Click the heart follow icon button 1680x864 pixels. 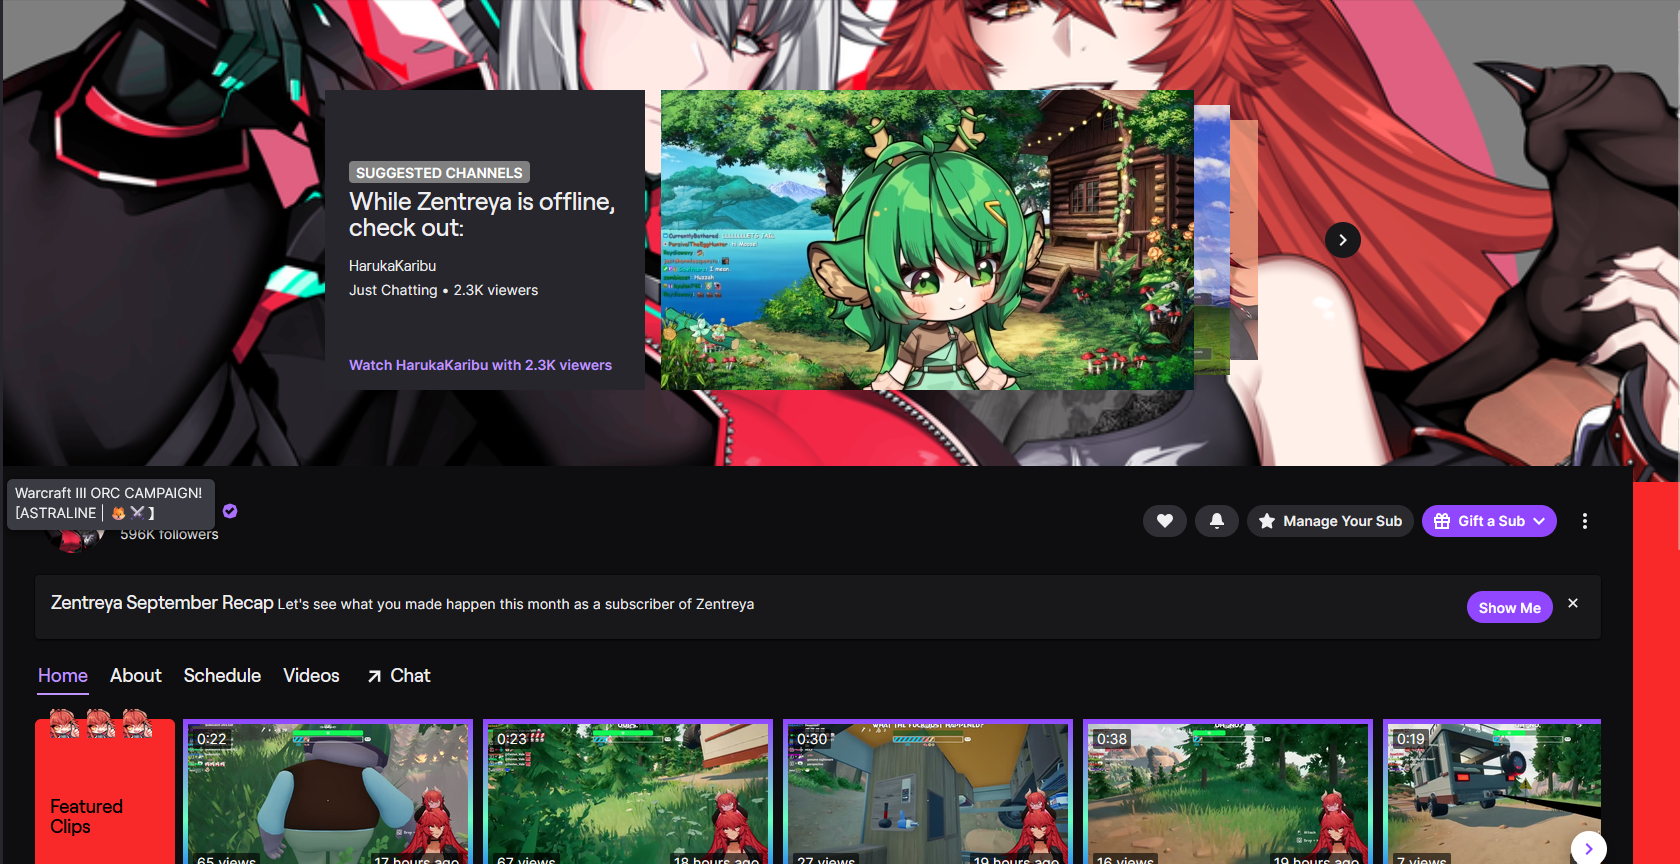[1165, 521]
